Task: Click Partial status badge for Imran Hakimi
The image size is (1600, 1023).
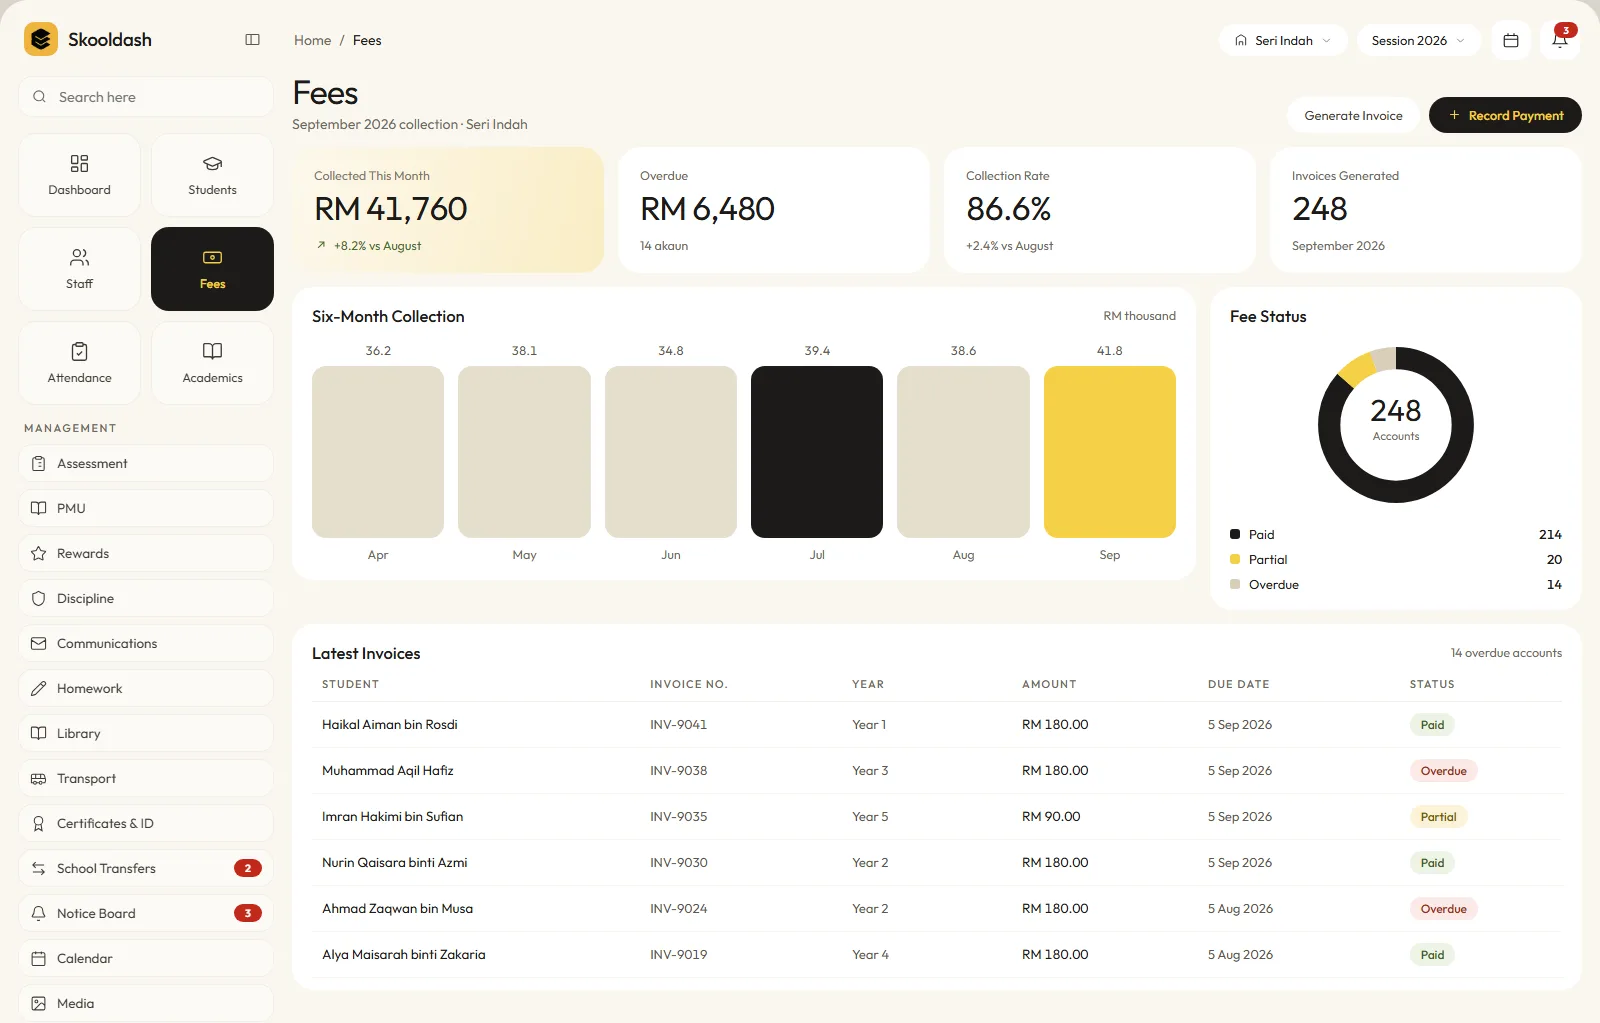Action: click(x=1438, y=817)
